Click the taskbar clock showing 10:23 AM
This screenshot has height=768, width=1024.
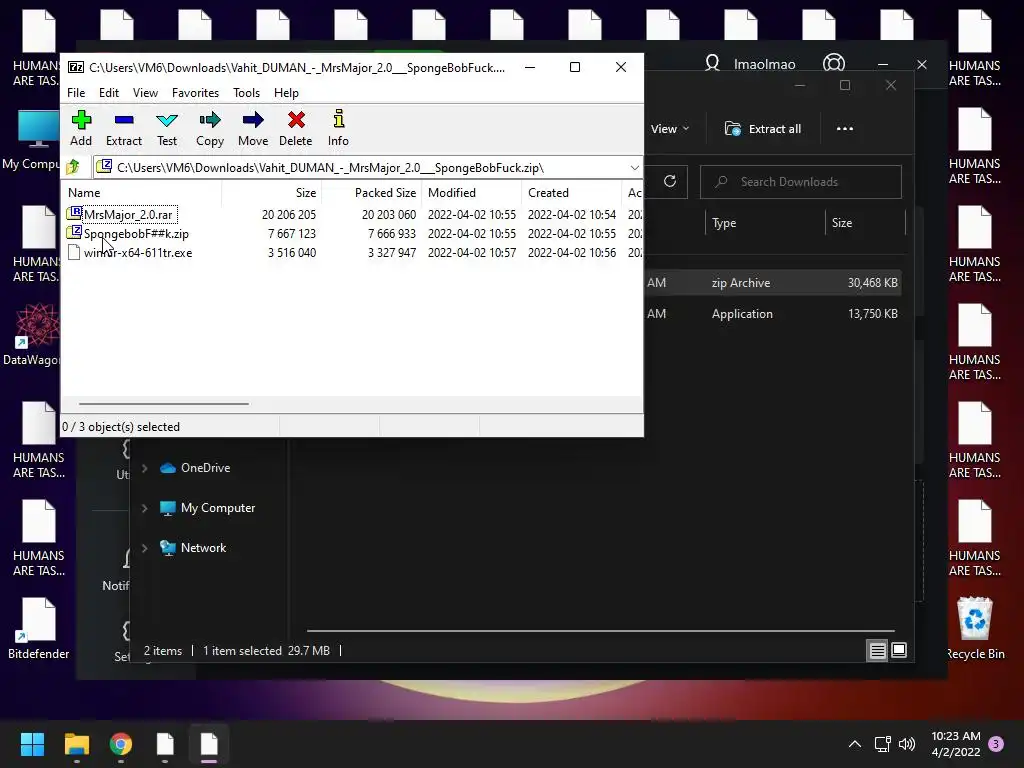click(x=955, y=744)
